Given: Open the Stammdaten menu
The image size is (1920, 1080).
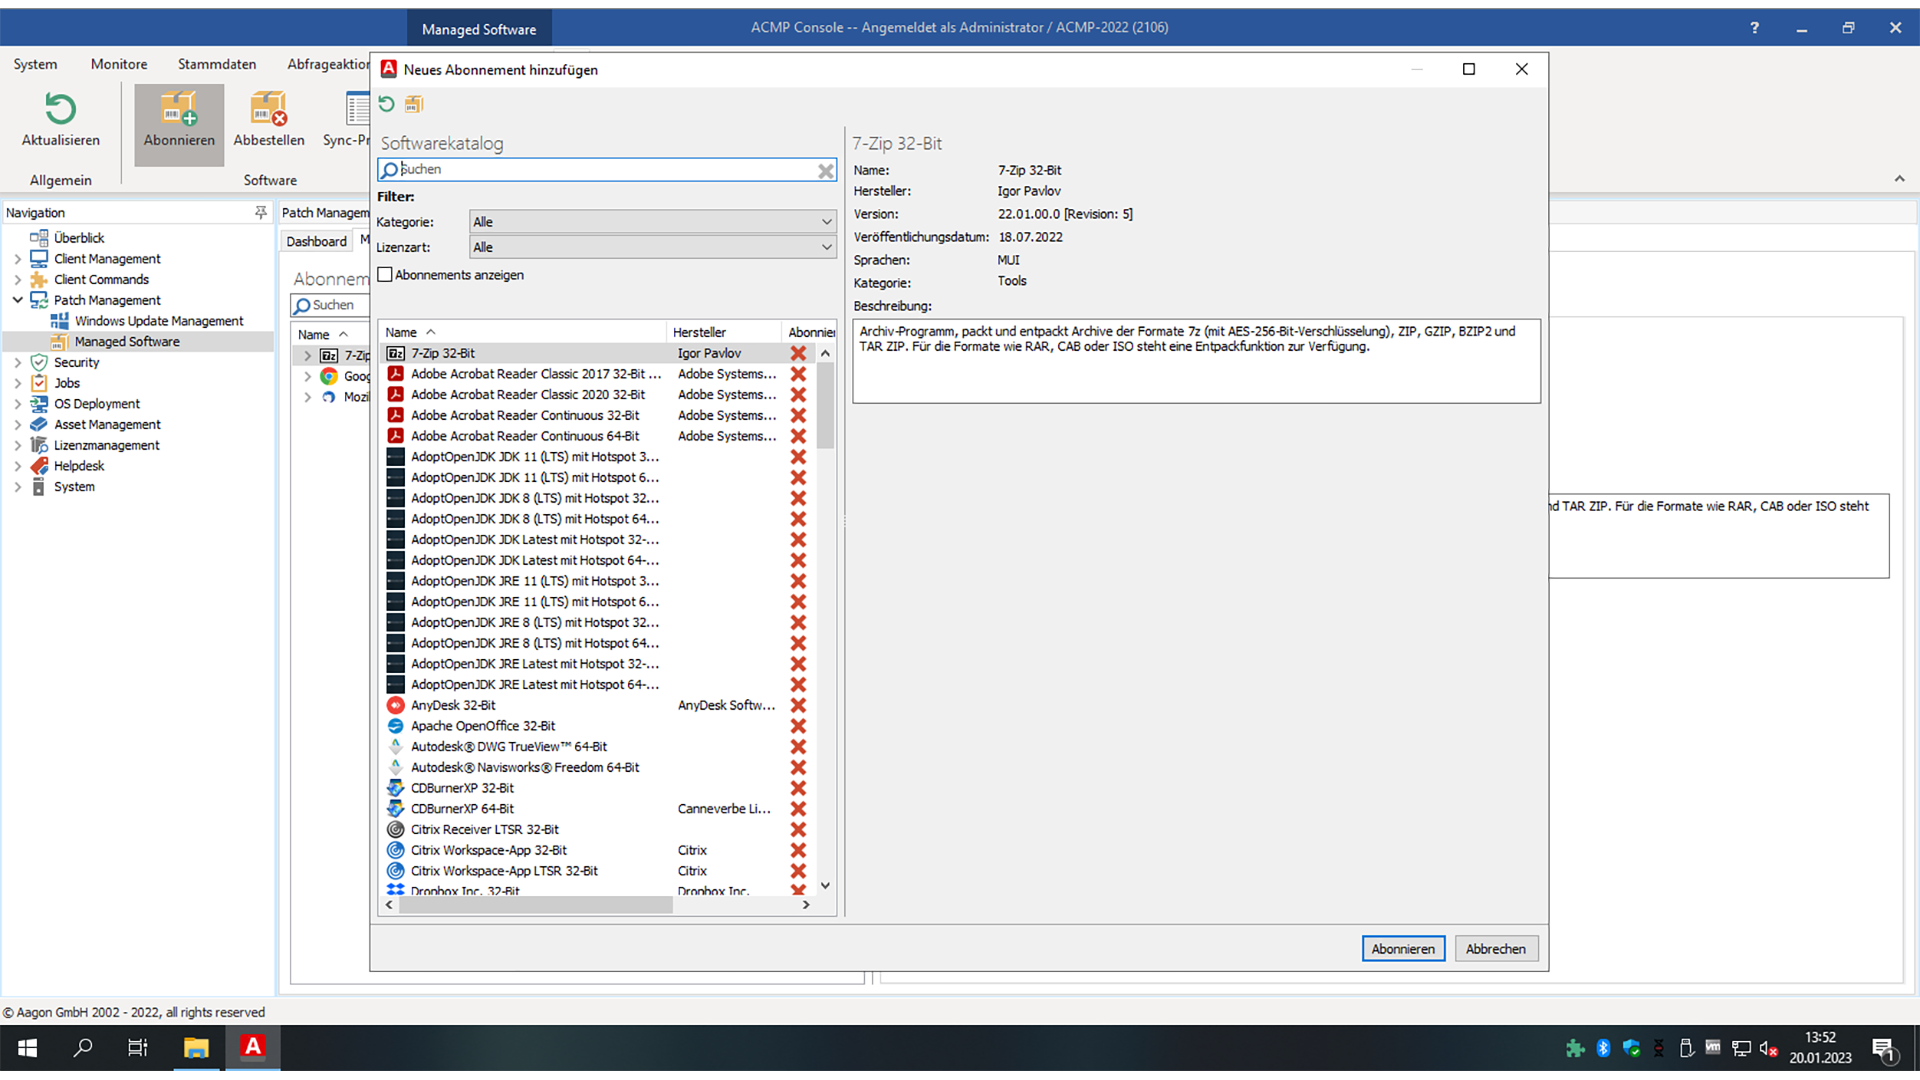Looking at the screenshot, I should click(x=217, y=64).
